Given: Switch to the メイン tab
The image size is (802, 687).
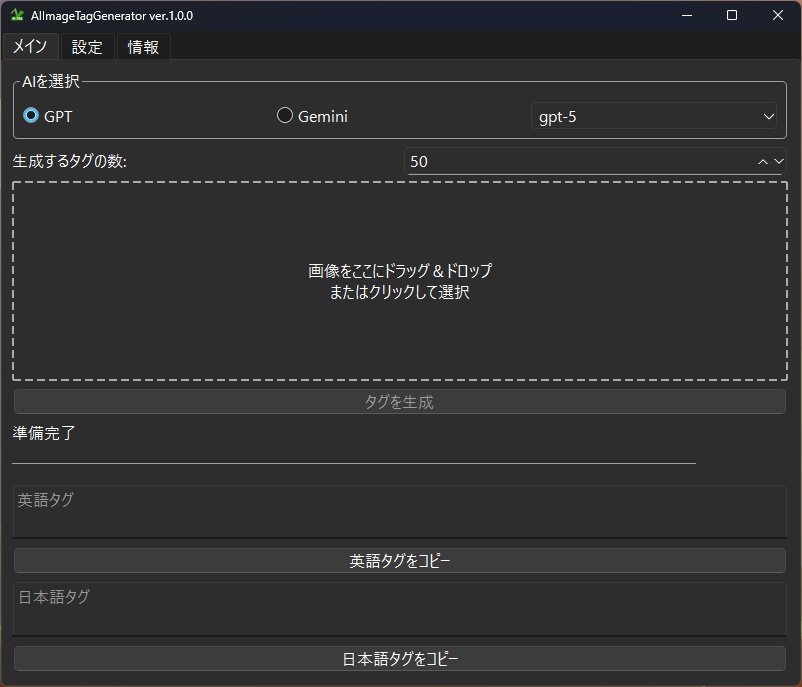Looking at the screenshot, I should pos(30,47).
